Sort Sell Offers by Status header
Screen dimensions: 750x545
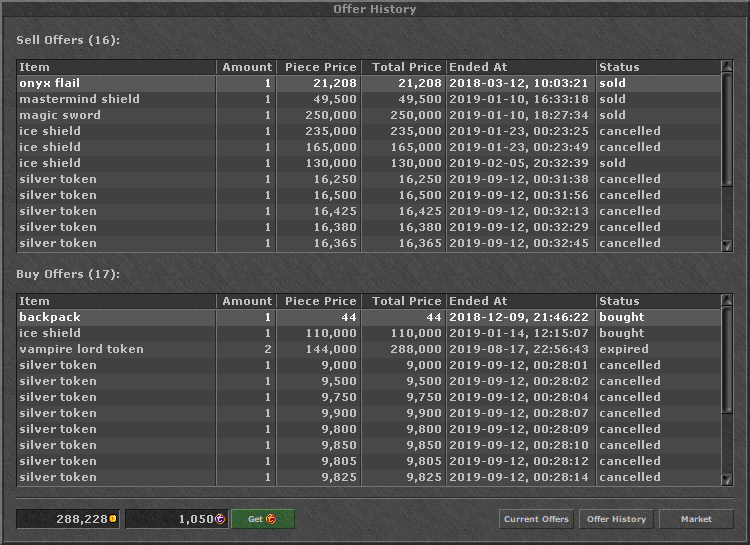(658, 67)
